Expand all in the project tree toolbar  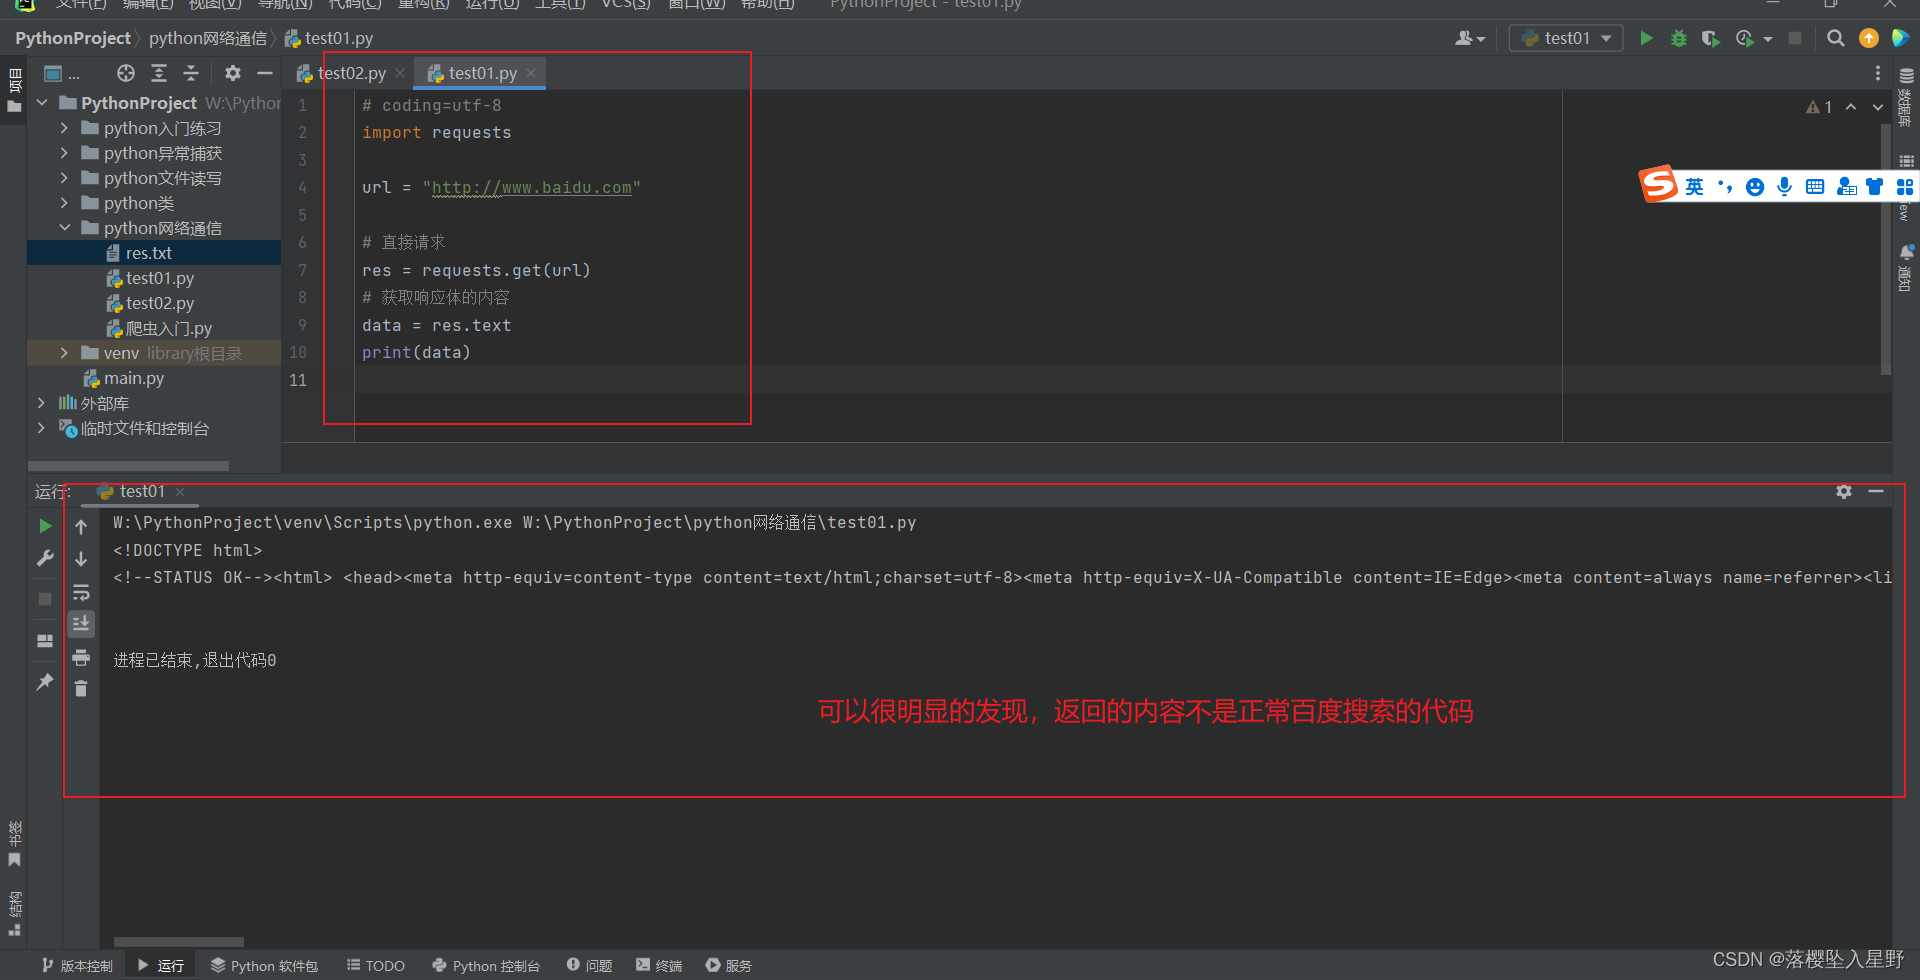pos(159,73)
